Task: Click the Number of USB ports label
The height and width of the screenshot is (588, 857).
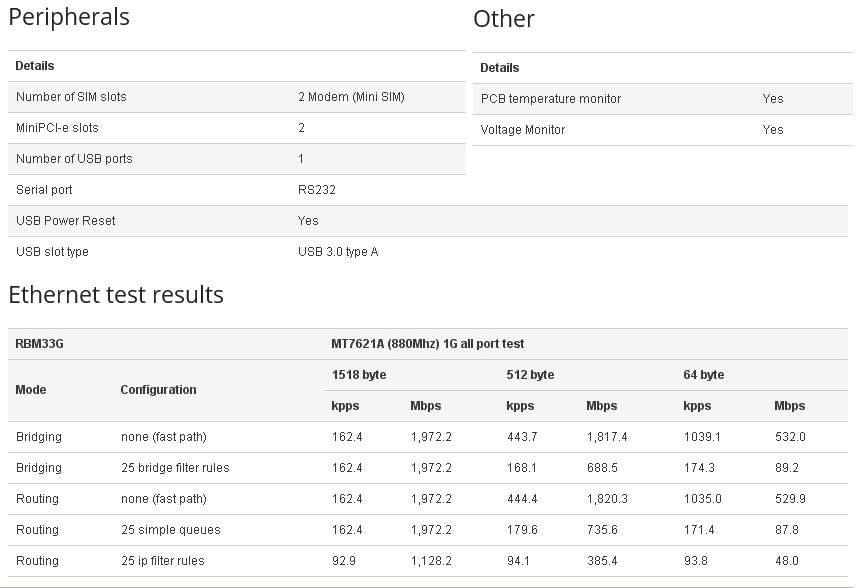Action: tap(74, 159)
